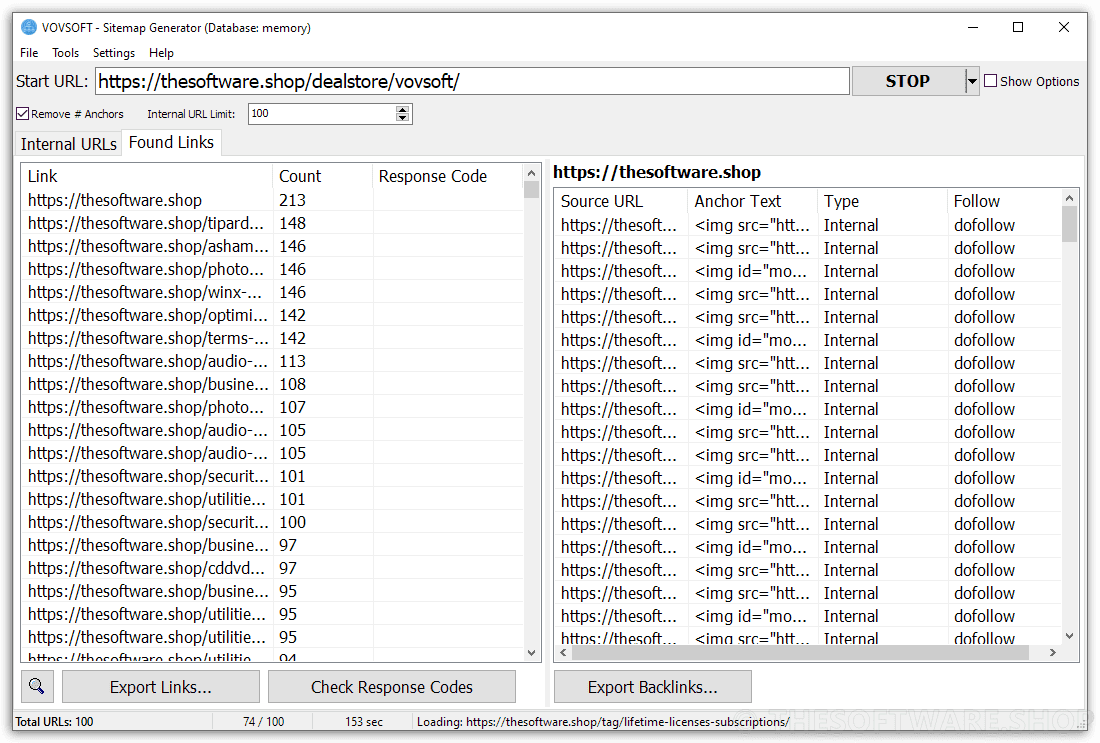Image resolution: width=1100 pixels, height=743 pixels.
Task: Click the count value 148
Action: 293,223
